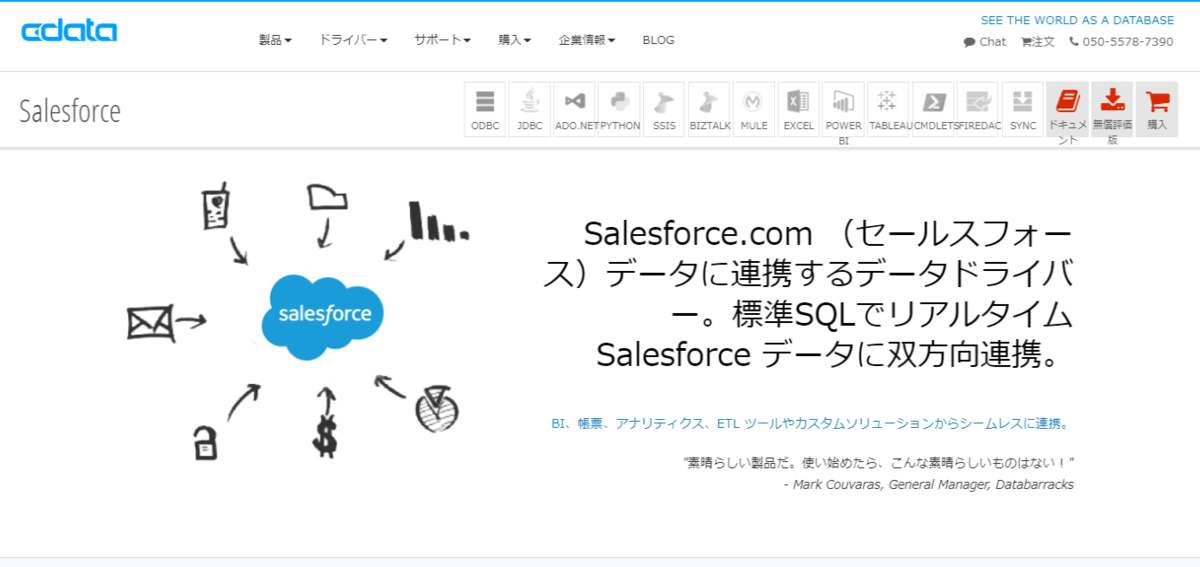1200x567 pixels.
Task: Open the BizTalk adapter icon
Action: pos(709,109)
